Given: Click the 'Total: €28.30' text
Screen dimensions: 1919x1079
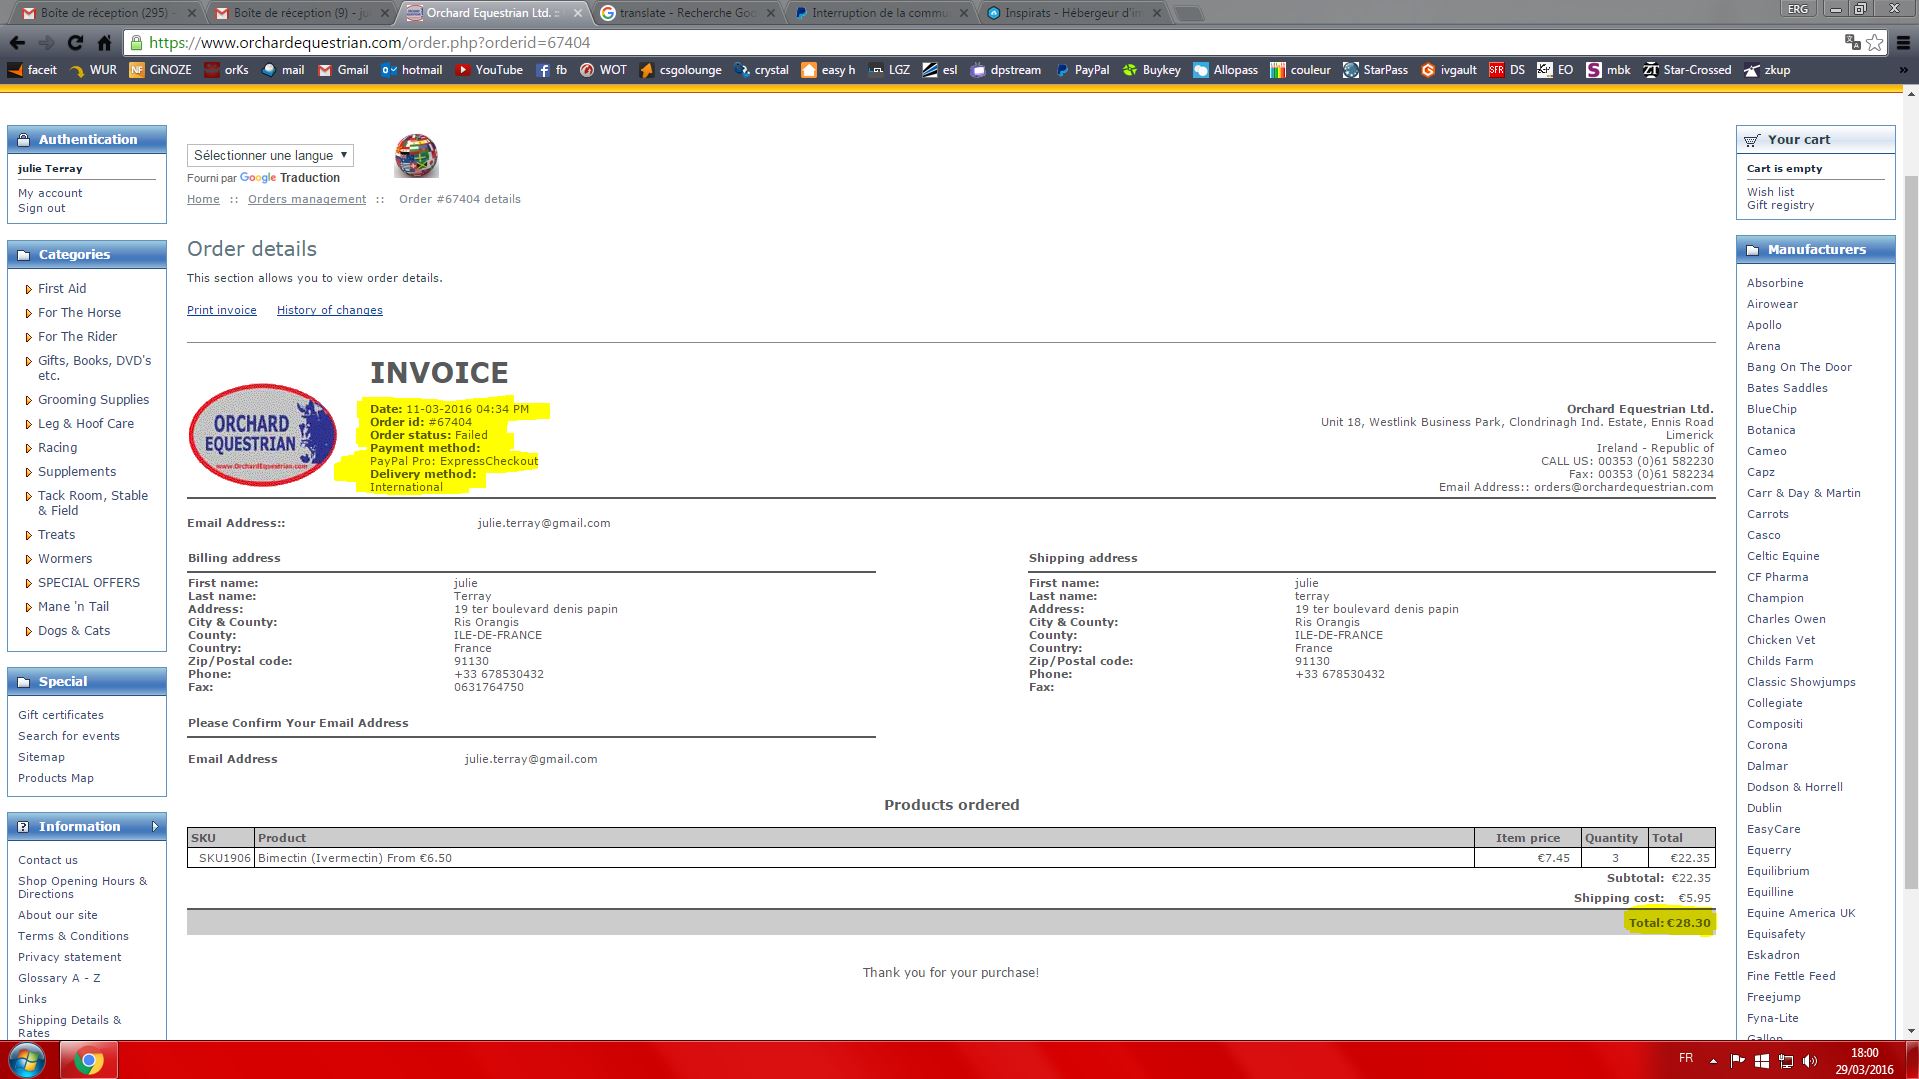Looking at the screenshot, I should [1669, 923].
